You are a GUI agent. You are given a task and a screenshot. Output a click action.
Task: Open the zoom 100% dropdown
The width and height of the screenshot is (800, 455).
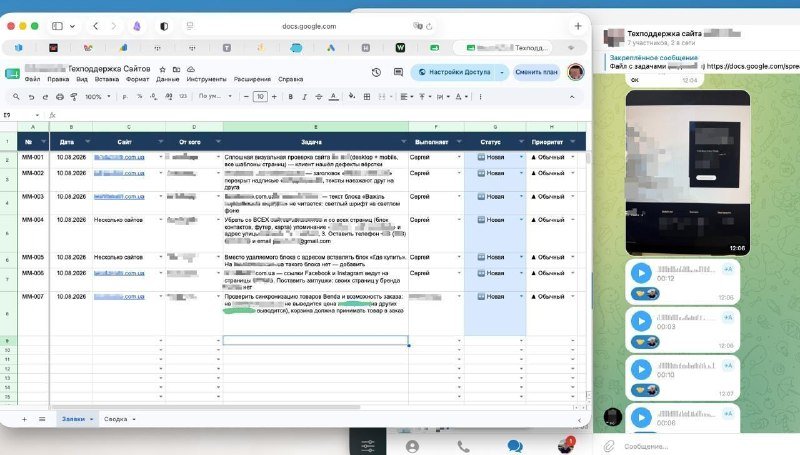[x=97, y=96]
